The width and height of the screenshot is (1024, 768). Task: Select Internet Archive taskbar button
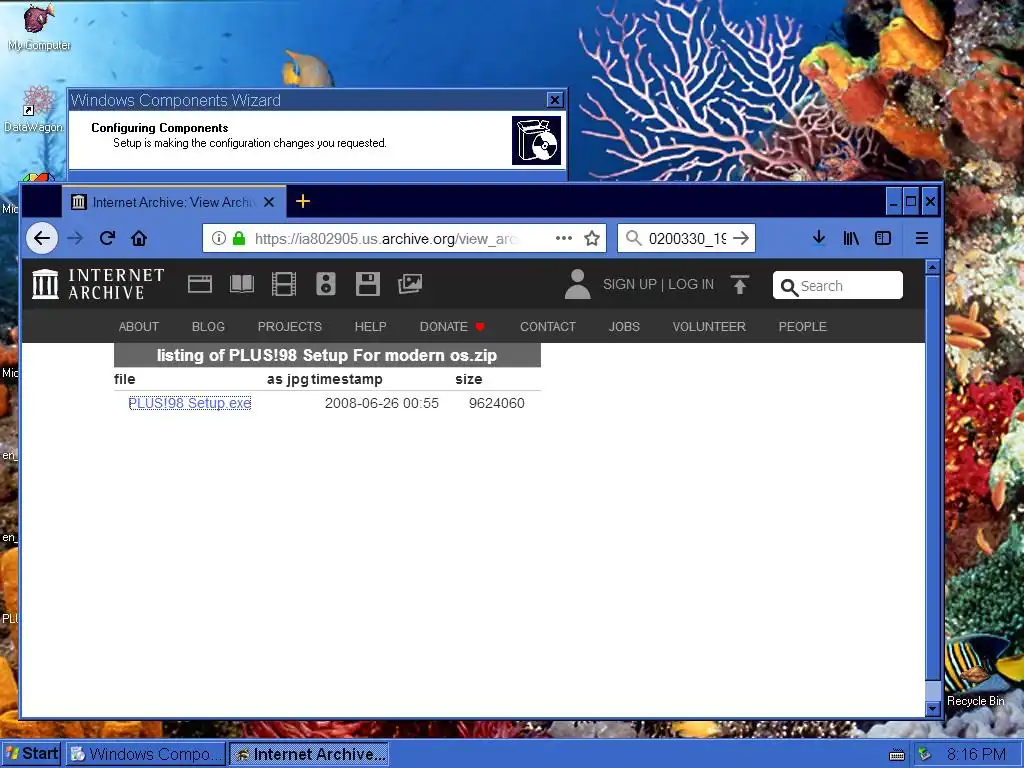click(x=309, y=754)
